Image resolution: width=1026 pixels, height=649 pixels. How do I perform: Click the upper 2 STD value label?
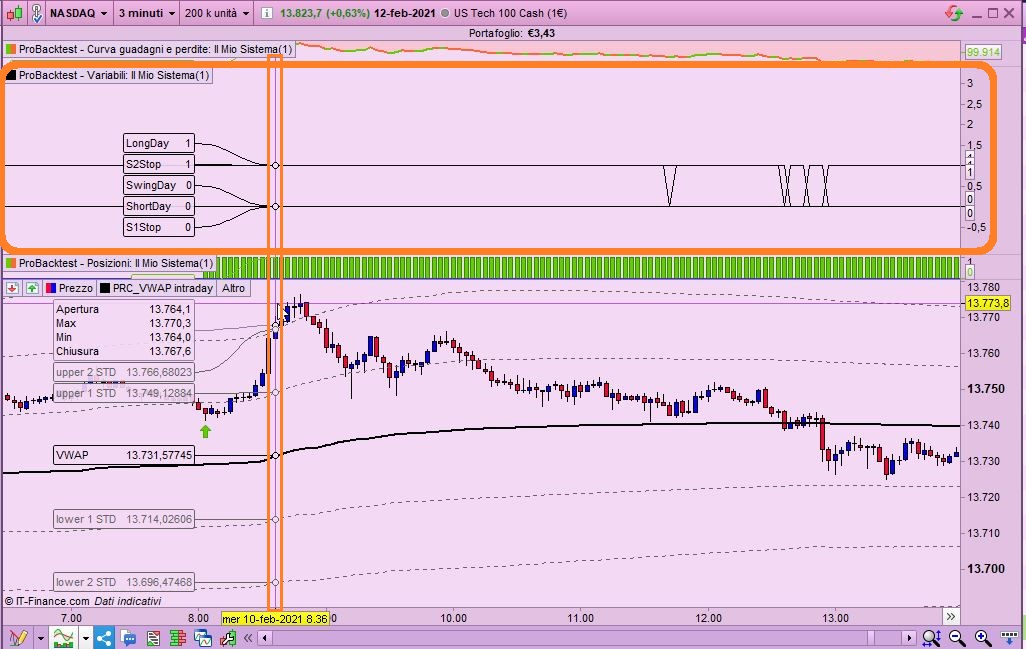click(x=124, y=372)
